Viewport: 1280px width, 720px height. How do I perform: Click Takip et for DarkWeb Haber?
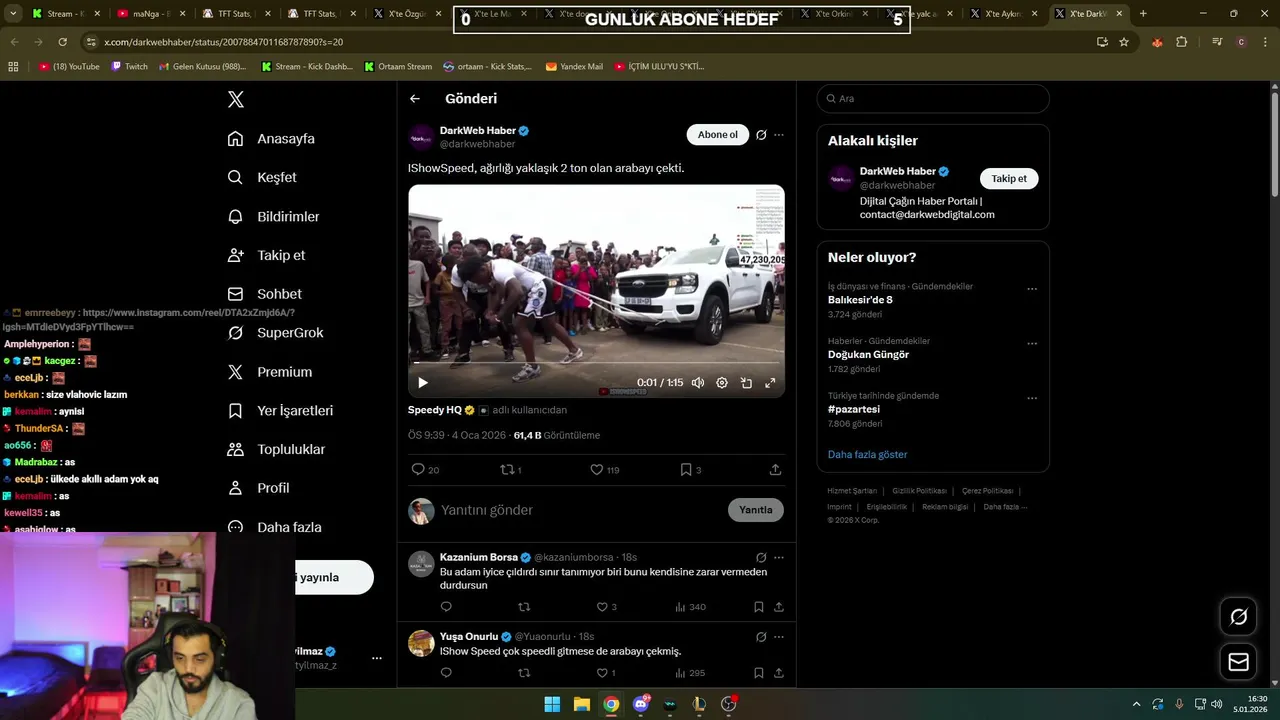pyautogui.click(x=1009, y=178)
